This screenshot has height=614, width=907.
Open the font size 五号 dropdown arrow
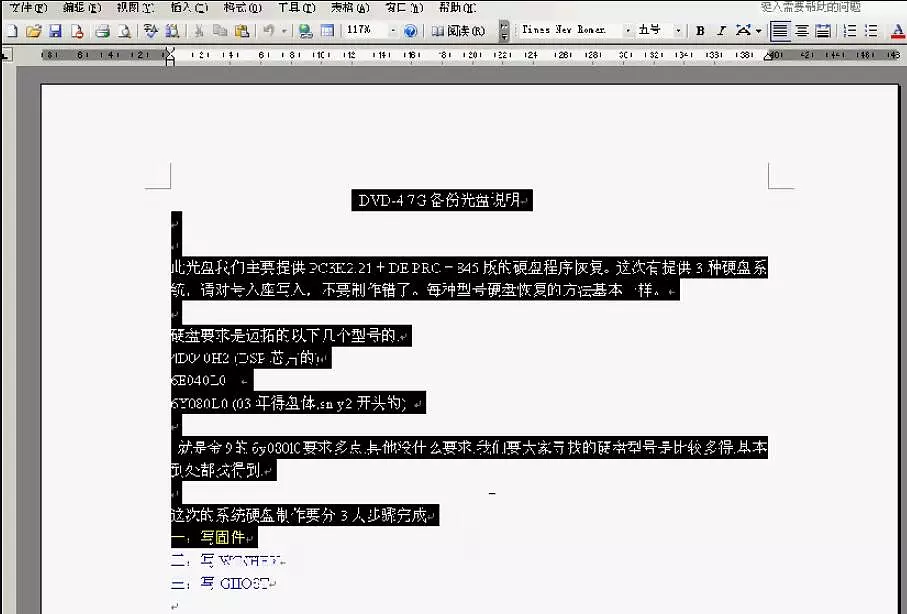tap(679, 31)
